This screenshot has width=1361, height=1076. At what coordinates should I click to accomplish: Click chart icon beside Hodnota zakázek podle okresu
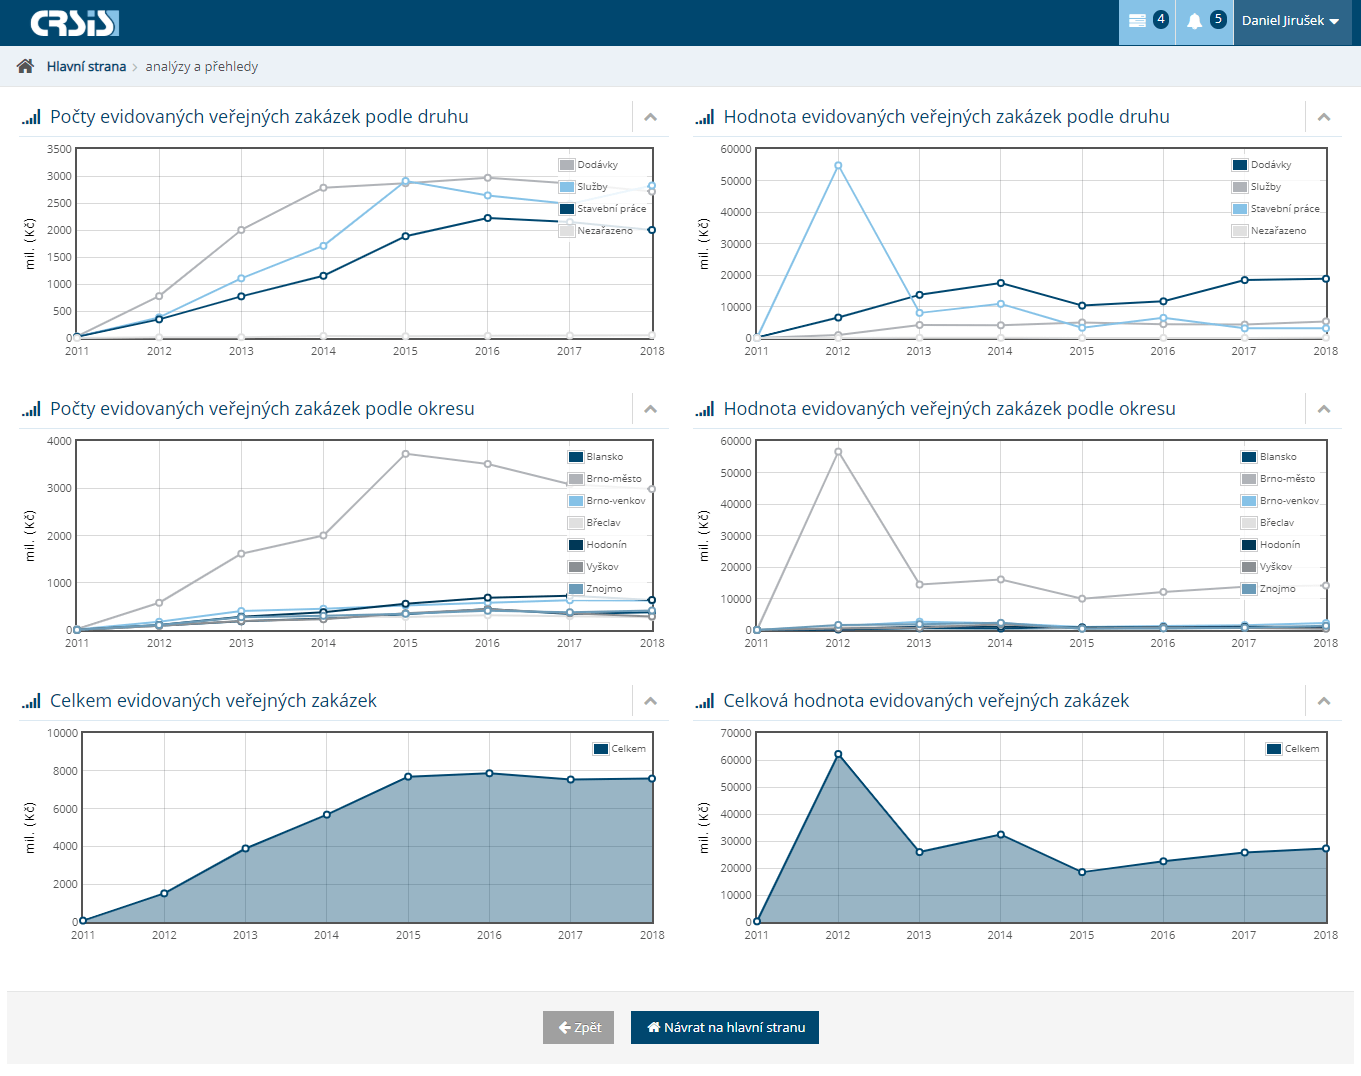(705, 409)
